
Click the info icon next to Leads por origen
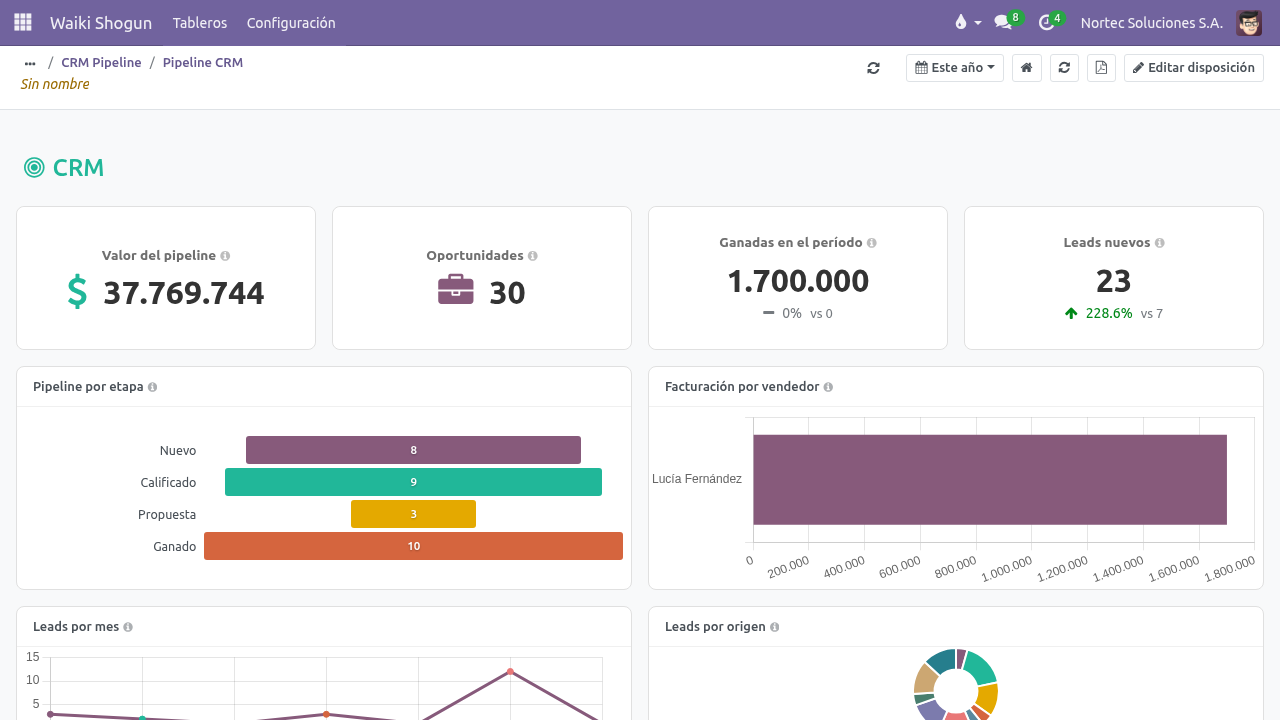pos(774,627)
